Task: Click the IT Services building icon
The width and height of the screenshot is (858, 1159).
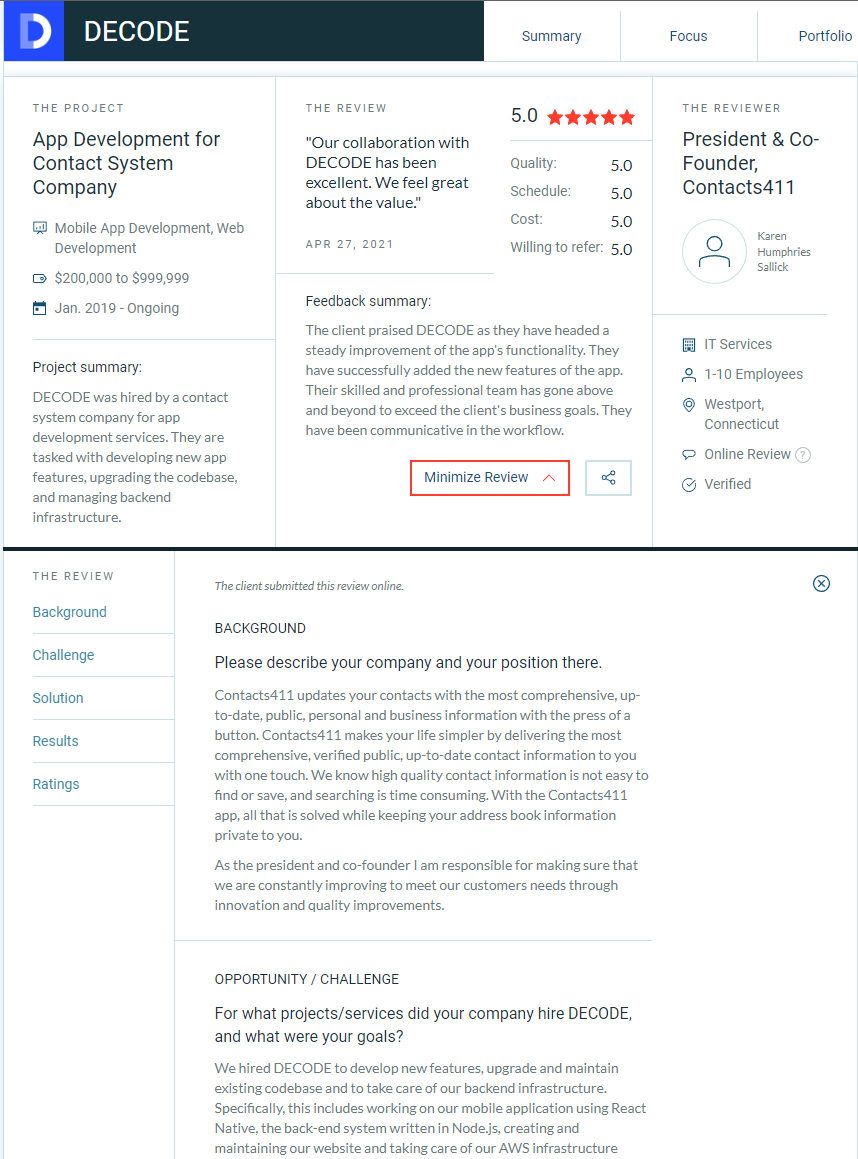Action: (x=689, y=344)
